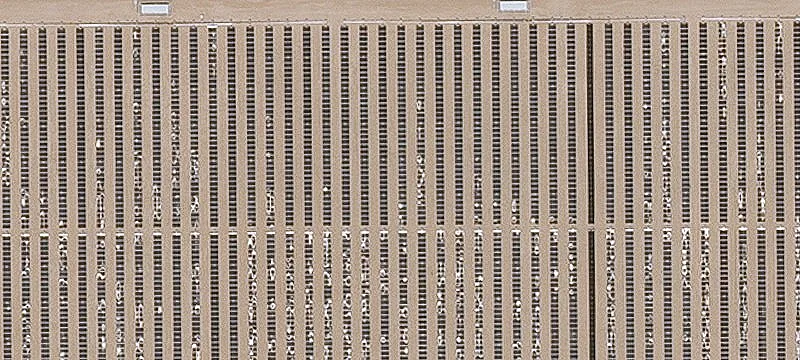Click the right white-roofed building at top
The width and height of the screenshot is (800, 360).
coord(513,6)
